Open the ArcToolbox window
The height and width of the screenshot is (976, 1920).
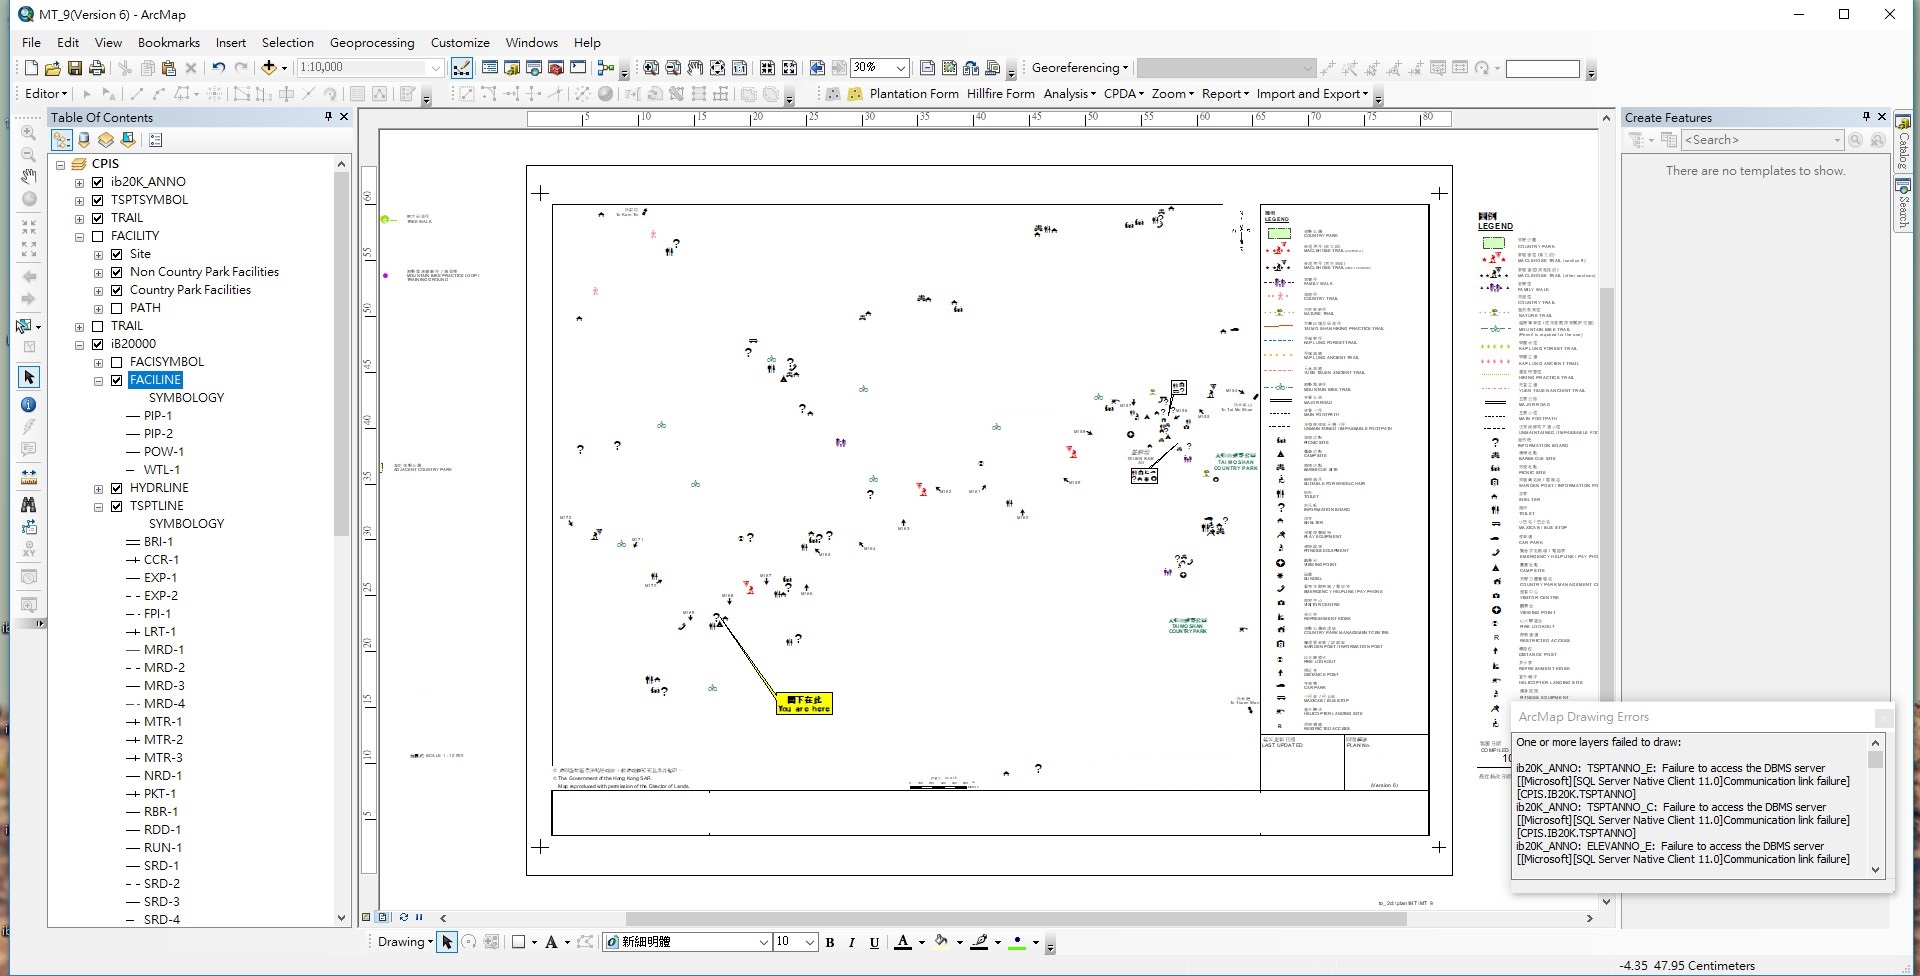tap(555, 68)
